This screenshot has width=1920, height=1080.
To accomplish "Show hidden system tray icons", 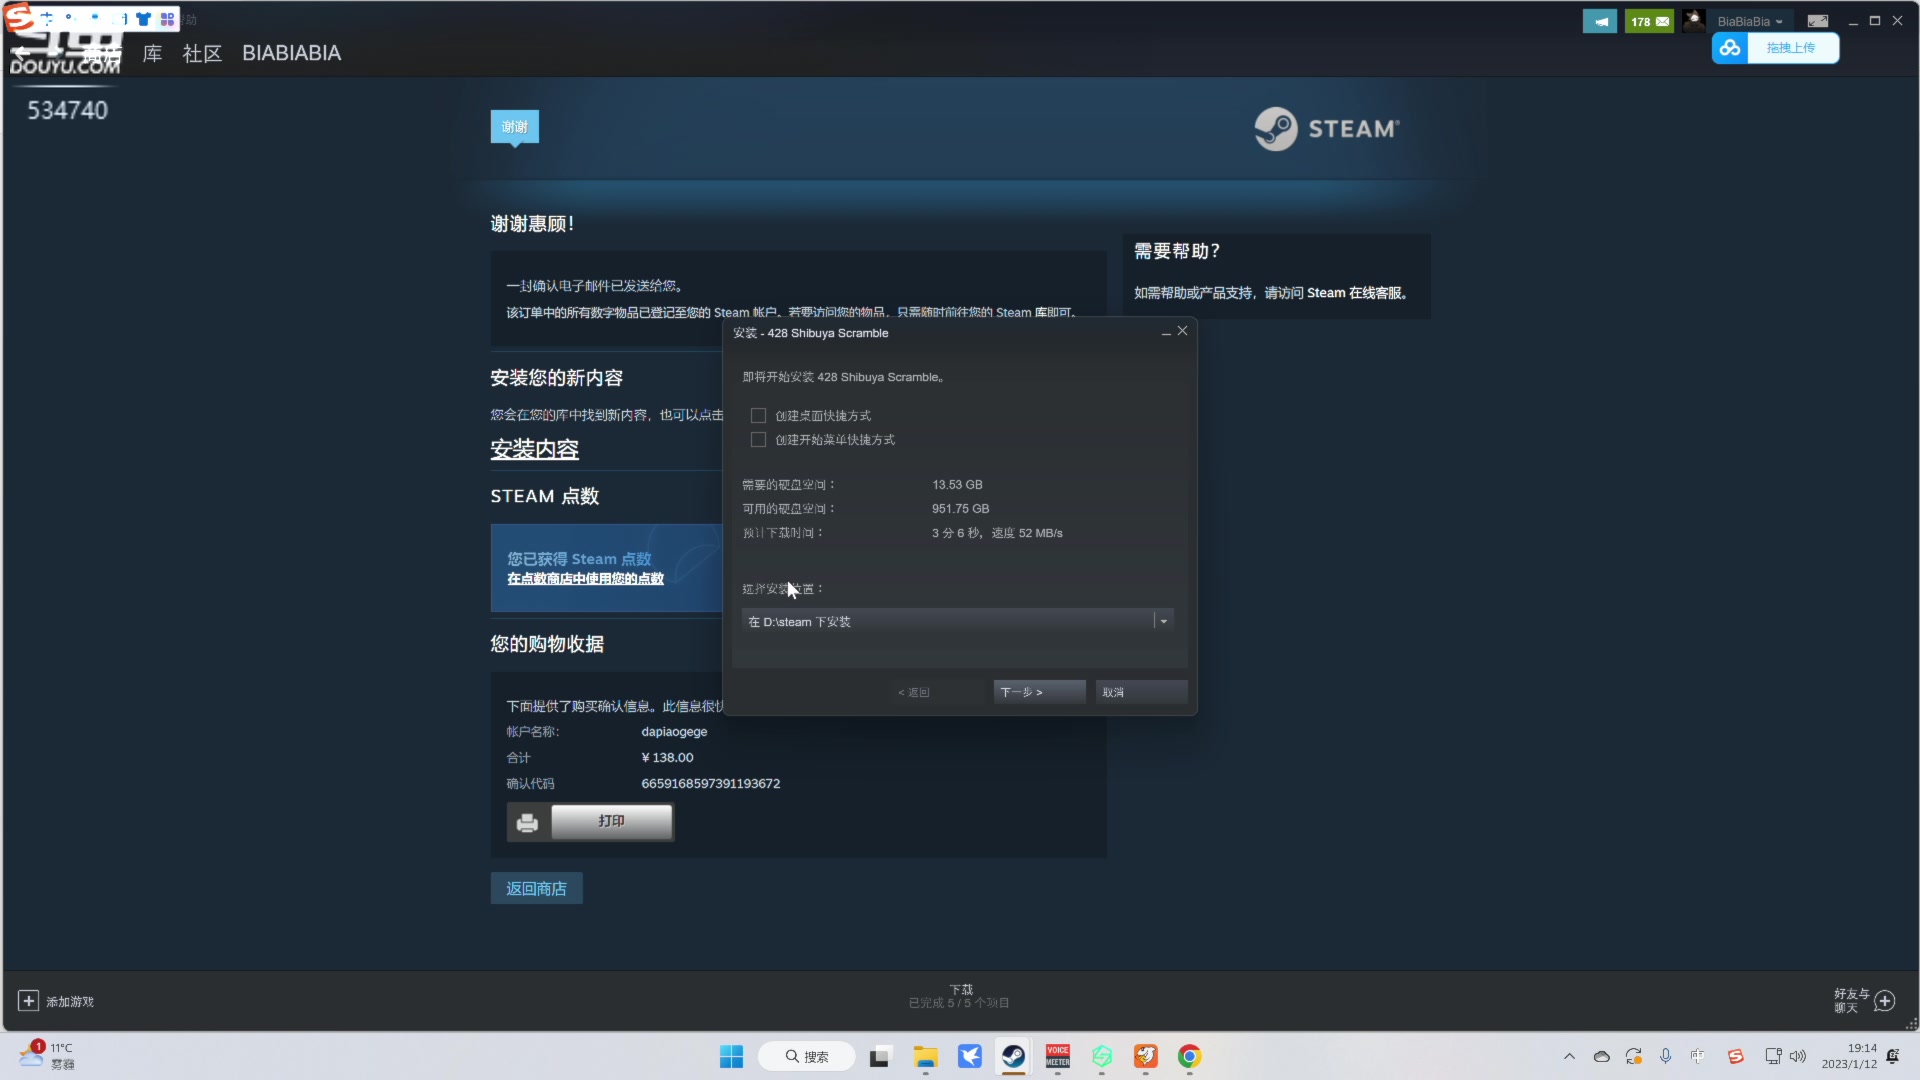I will point(1569,1057).
